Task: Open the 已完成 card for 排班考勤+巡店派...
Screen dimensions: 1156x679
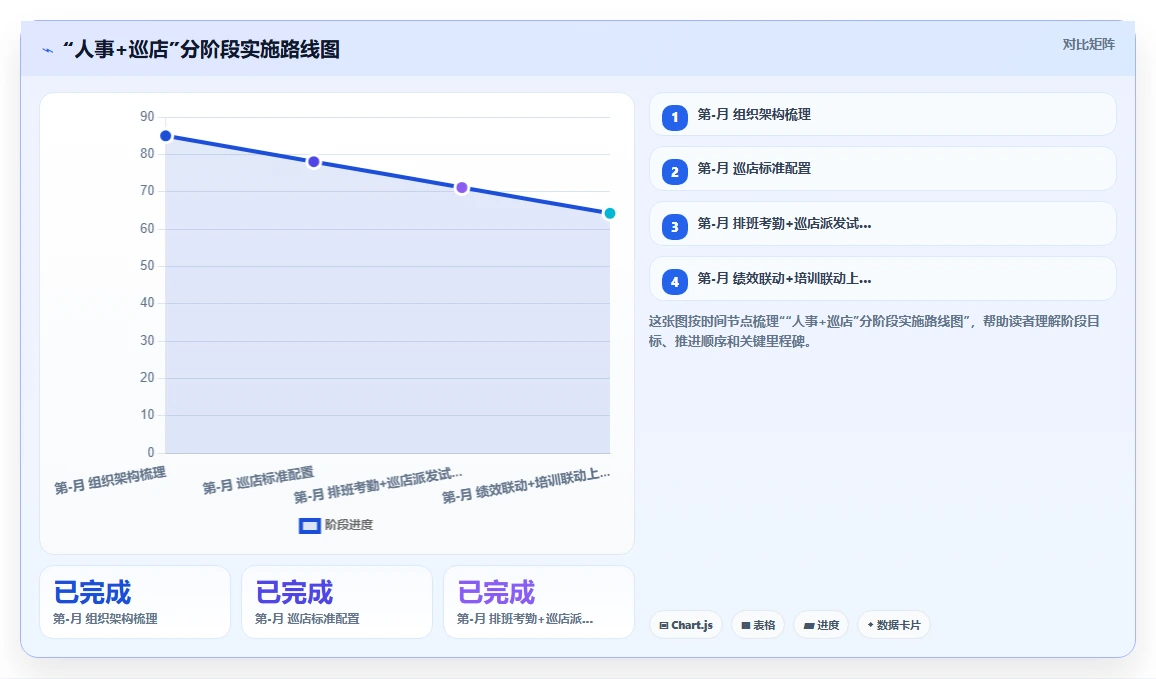Action: [x=539, y=602]
